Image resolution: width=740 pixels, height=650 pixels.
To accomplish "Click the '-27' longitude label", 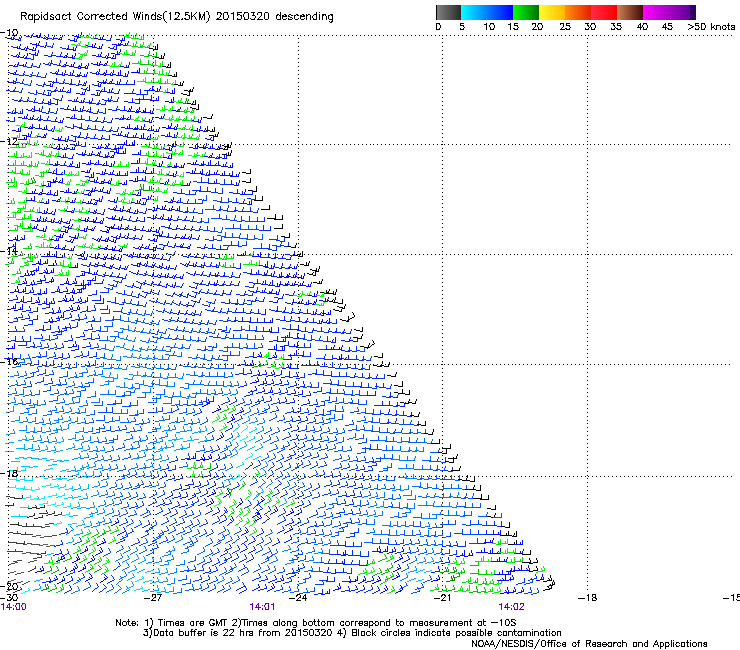I will [x=153, y=598].
